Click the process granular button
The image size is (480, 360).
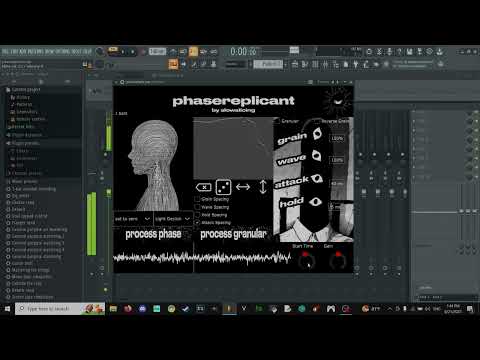tap(233, 234)
